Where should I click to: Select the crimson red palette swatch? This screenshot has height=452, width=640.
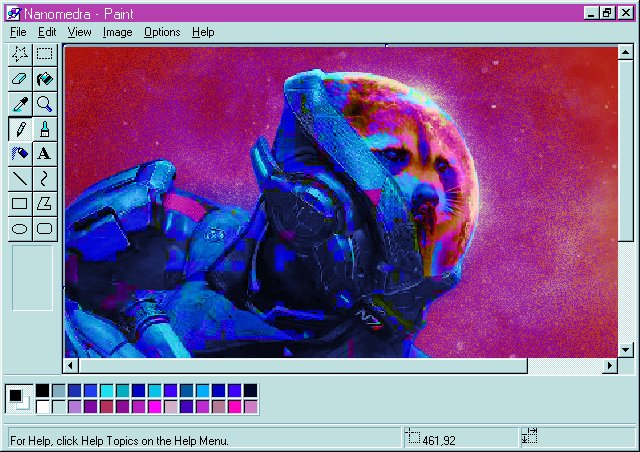pos(107,407)
